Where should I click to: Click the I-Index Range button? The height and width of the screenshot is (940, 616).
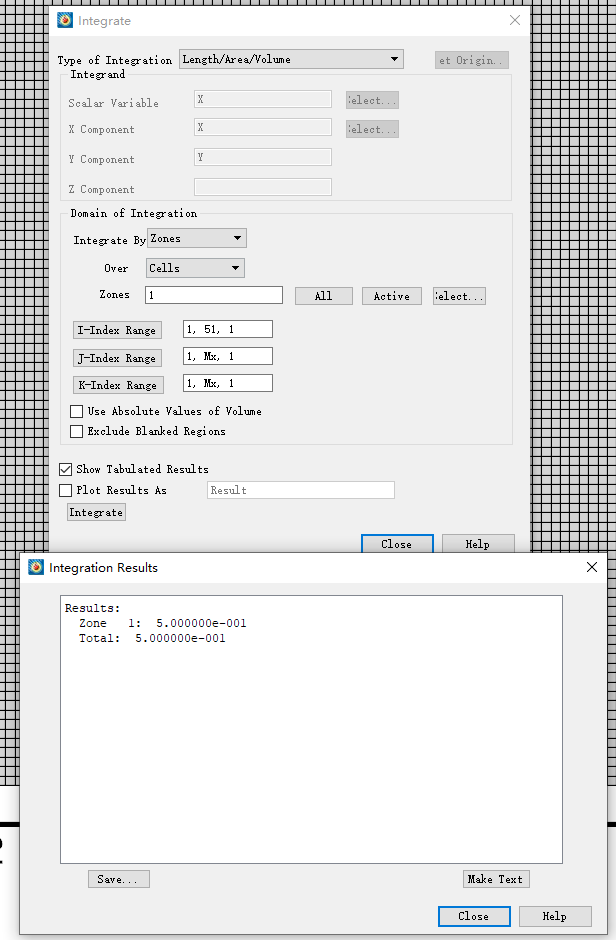coord(117,330)
